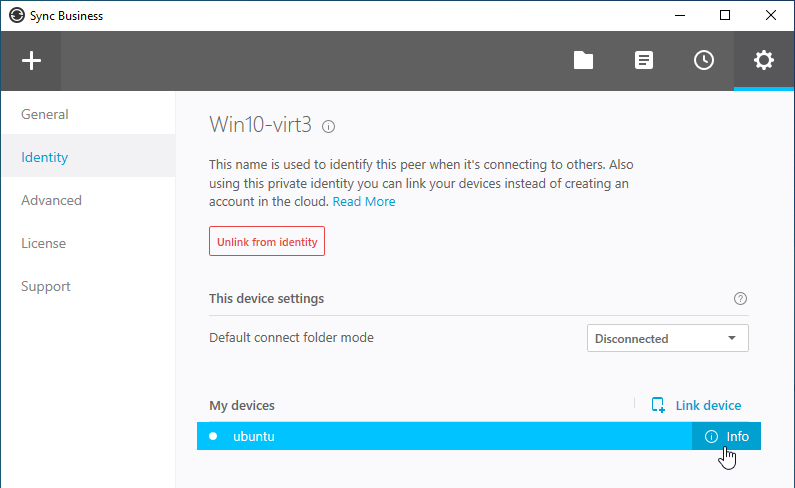
Task: Follow the Read More link
Action: pos(364,202)
